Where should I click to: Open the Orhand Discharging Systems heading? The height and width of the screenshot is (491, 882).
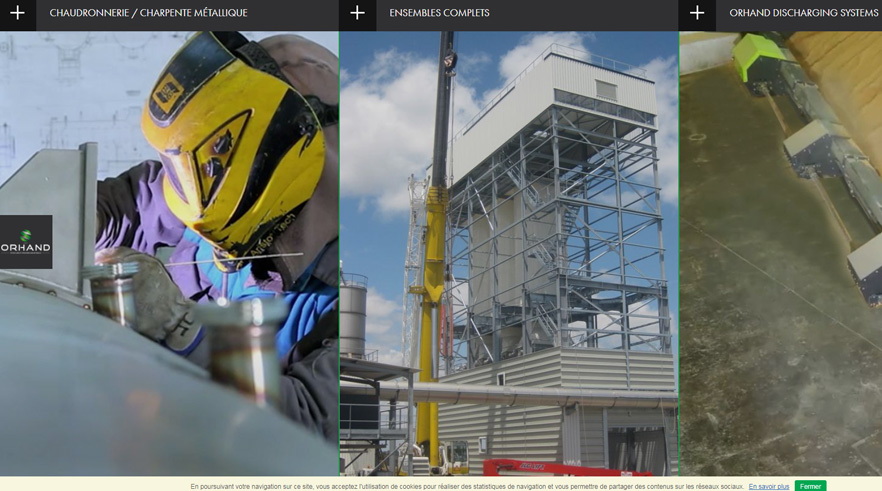(x=804, y=13)
